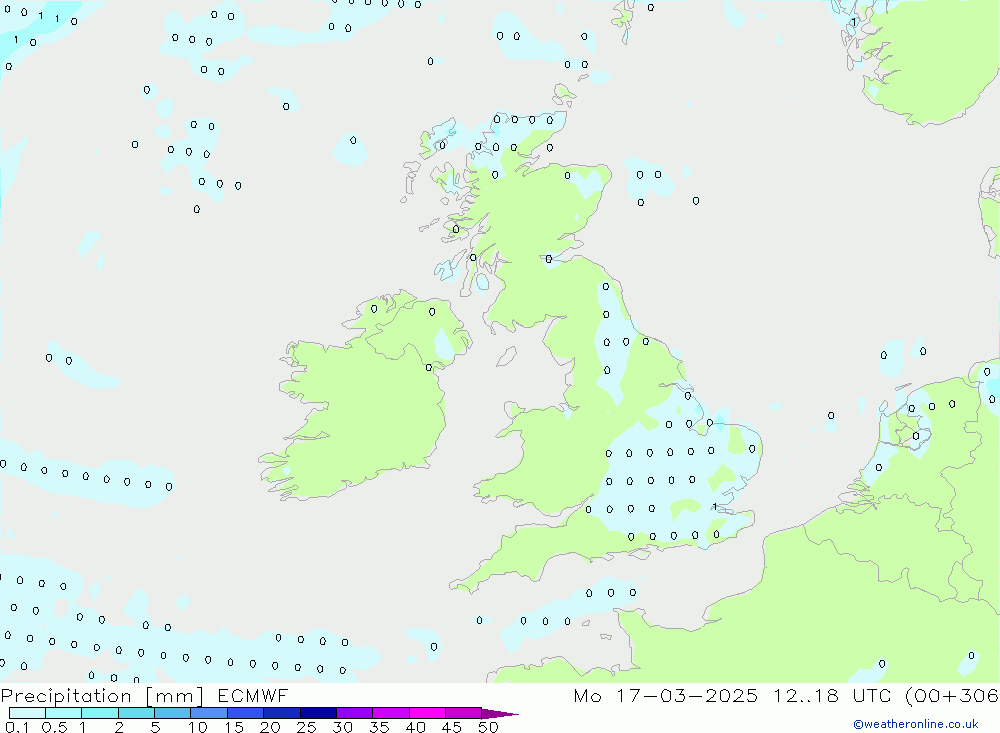This screenshot has width=1000, height=733.
Task: Click the legend label '0.1'
Action: 17,727
